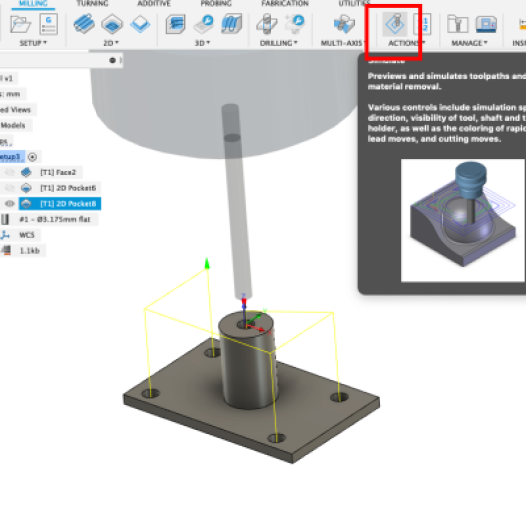The width and height of the screenshot is (526, 526).
Task: Click the Drill tool icon
Action: pos(267,24)
